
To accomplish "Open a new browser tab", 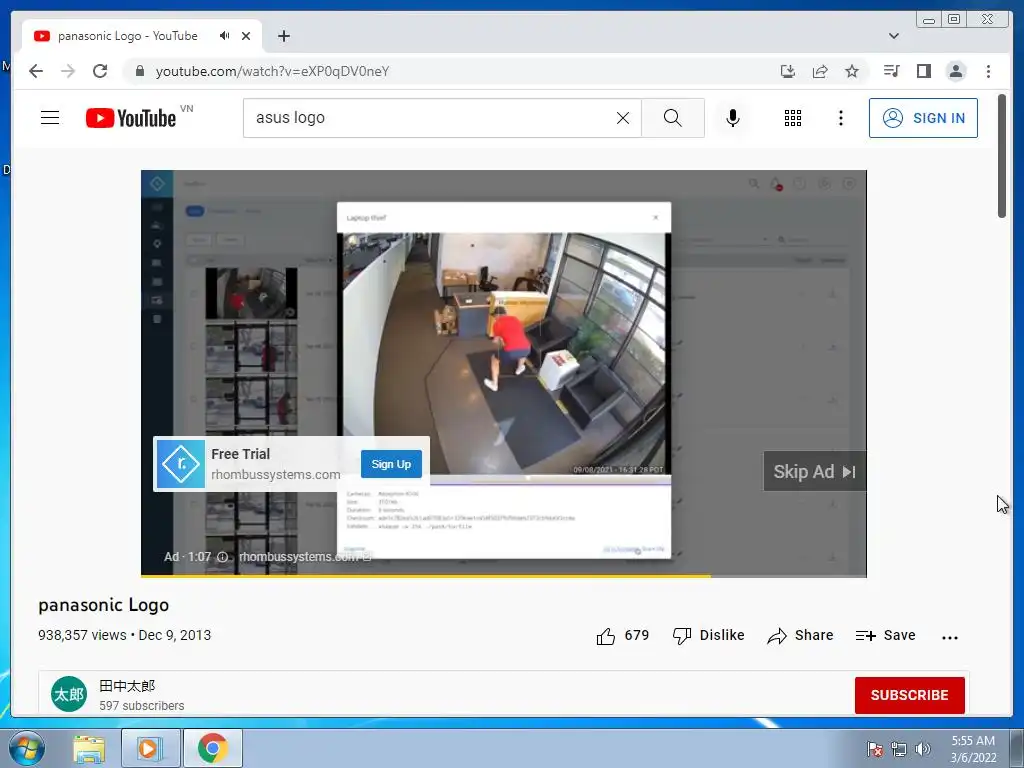I will click(x=283, y=36).
